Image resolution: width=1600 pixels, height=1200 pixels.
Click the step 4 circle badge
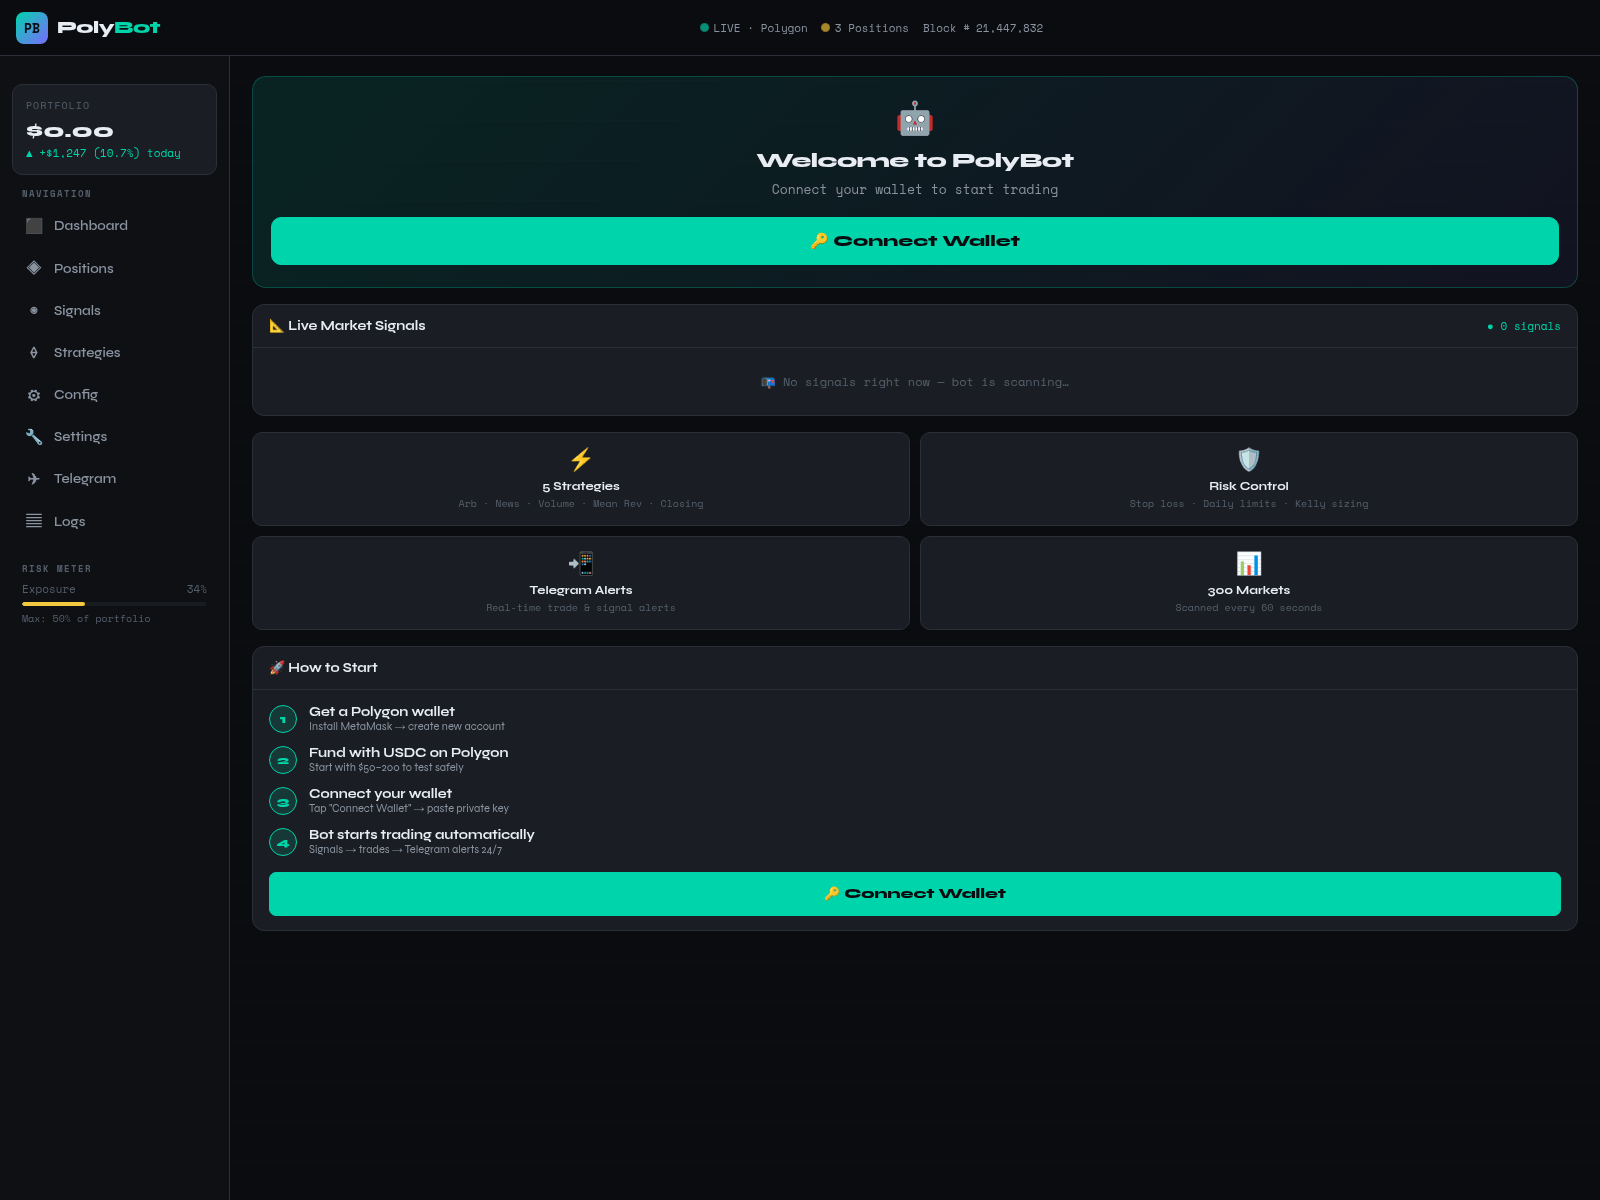point(283,842)
